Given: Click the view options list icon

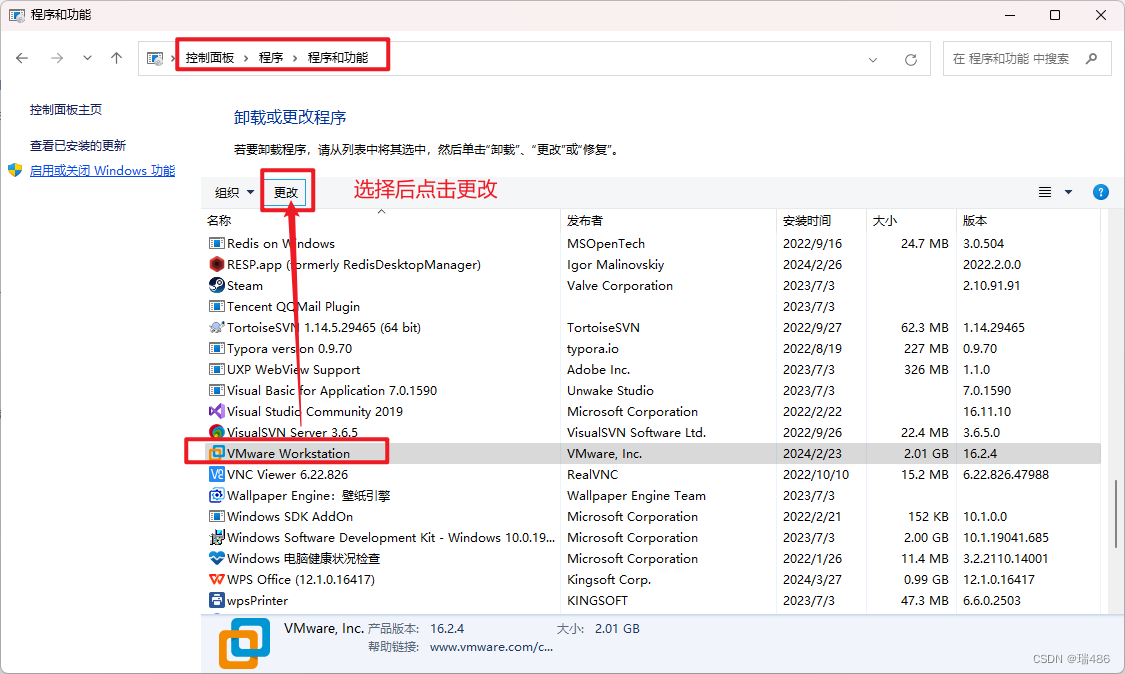Looking at the screenshot, I should click(1045, 192).
